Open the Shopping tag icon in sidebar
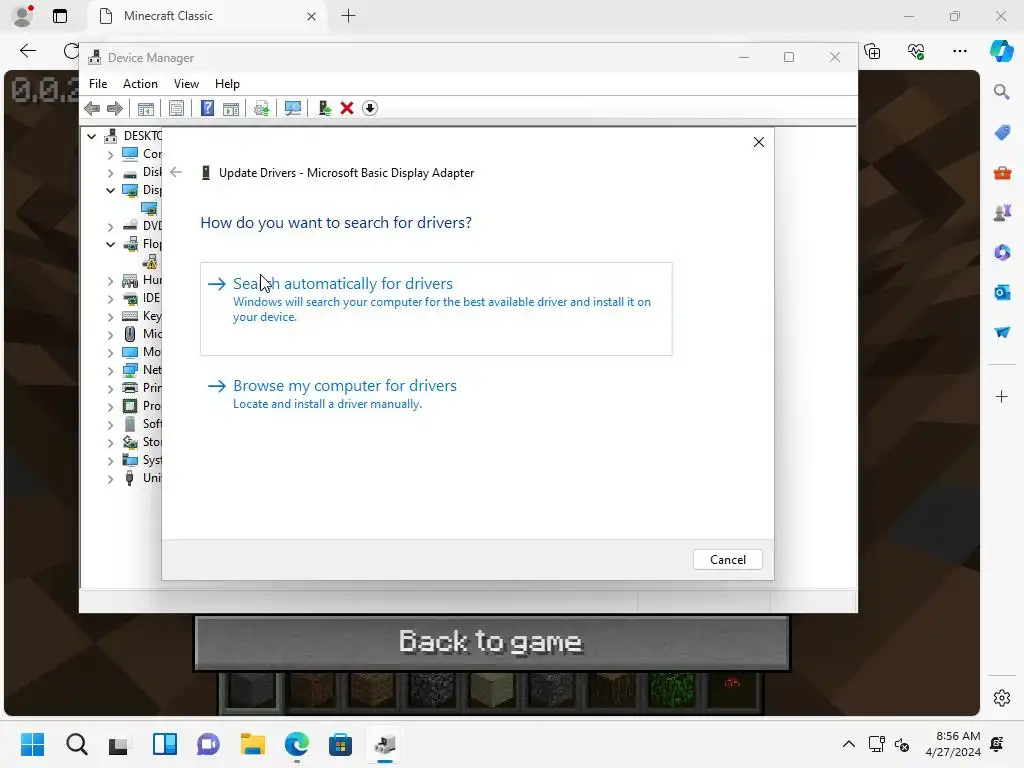 click(x=1002, y=133)
